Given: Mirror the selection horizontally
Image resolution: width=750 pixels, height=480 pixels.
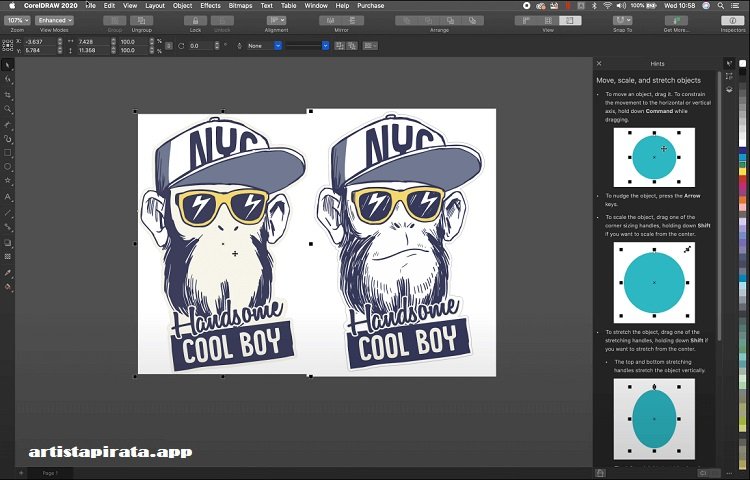Looking at the screenshot, I should tap(330, 21).
